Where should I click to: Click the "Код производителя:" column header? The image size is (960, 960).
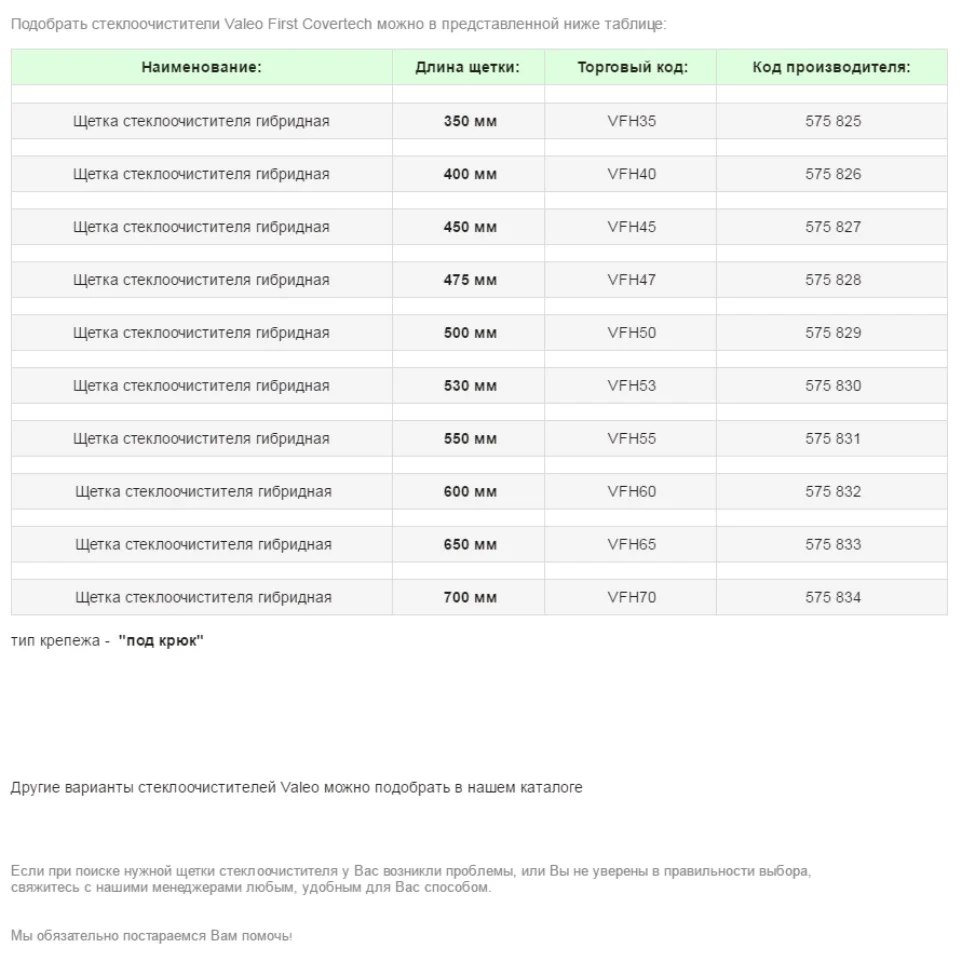pos(831,68)
